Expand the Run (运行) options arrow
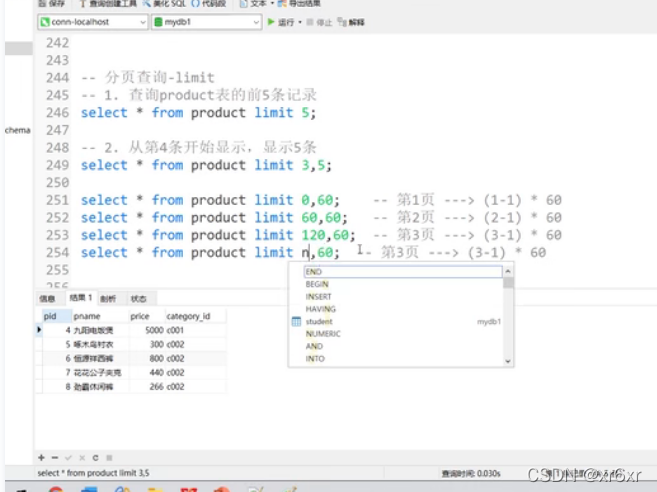 point(300,22)
